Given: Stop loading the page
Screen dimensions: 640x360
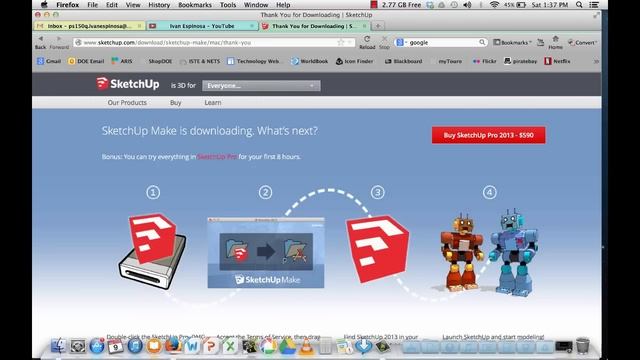Looking at the screenshot, I should [384, 42].
